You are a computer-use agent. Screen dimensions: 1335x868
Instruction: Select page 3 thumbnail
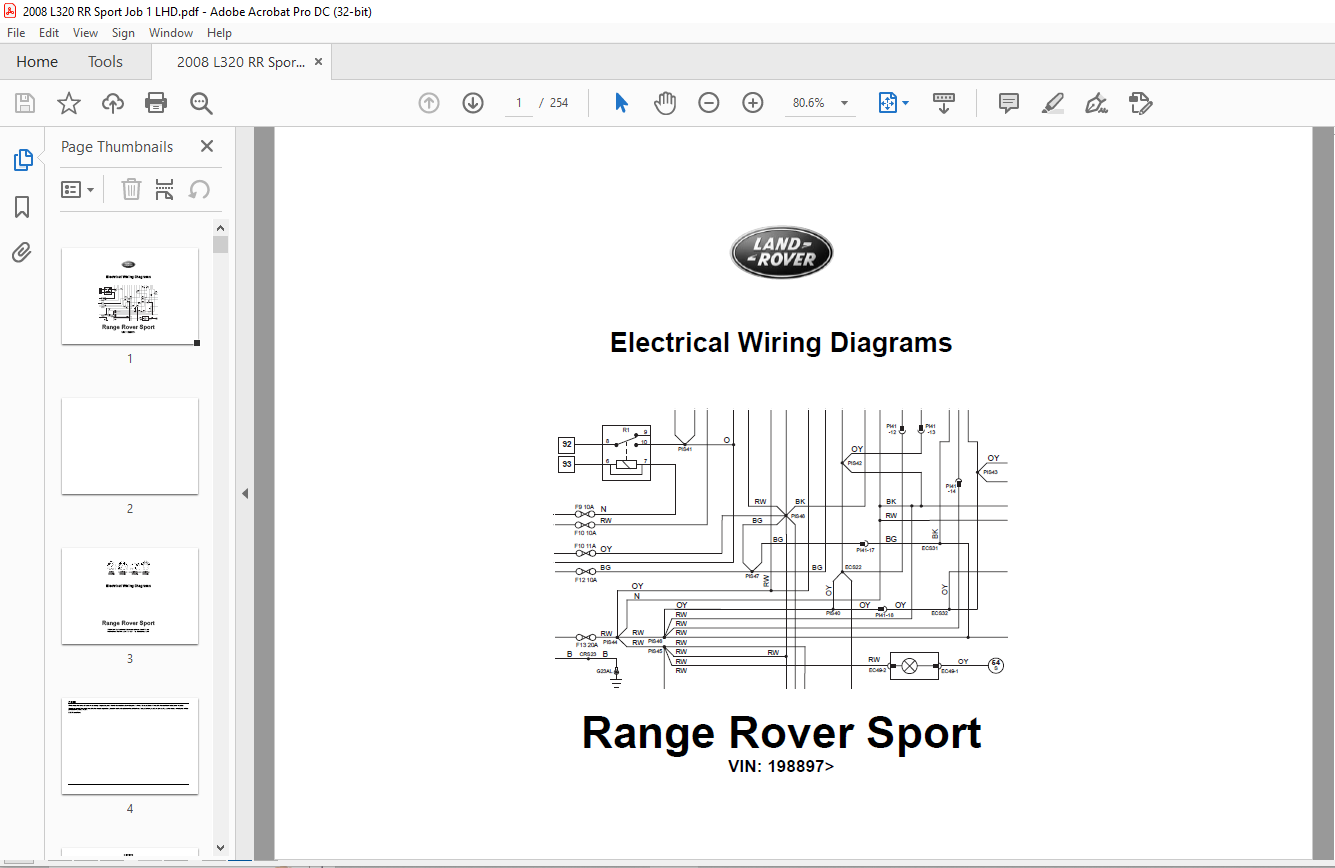coord(130,596)
